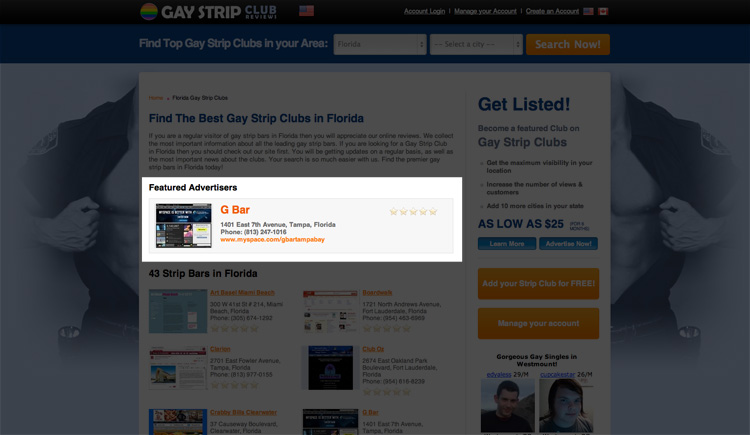
Task: Select the small US flag in top right
Action: tap(588, 11)
